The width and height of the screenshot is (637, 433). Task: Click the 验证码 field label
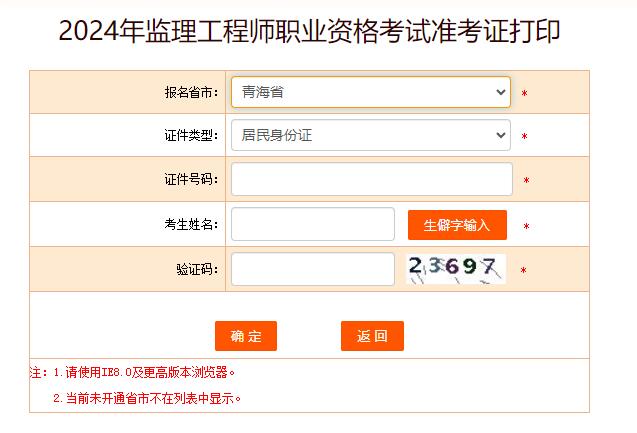197,269
